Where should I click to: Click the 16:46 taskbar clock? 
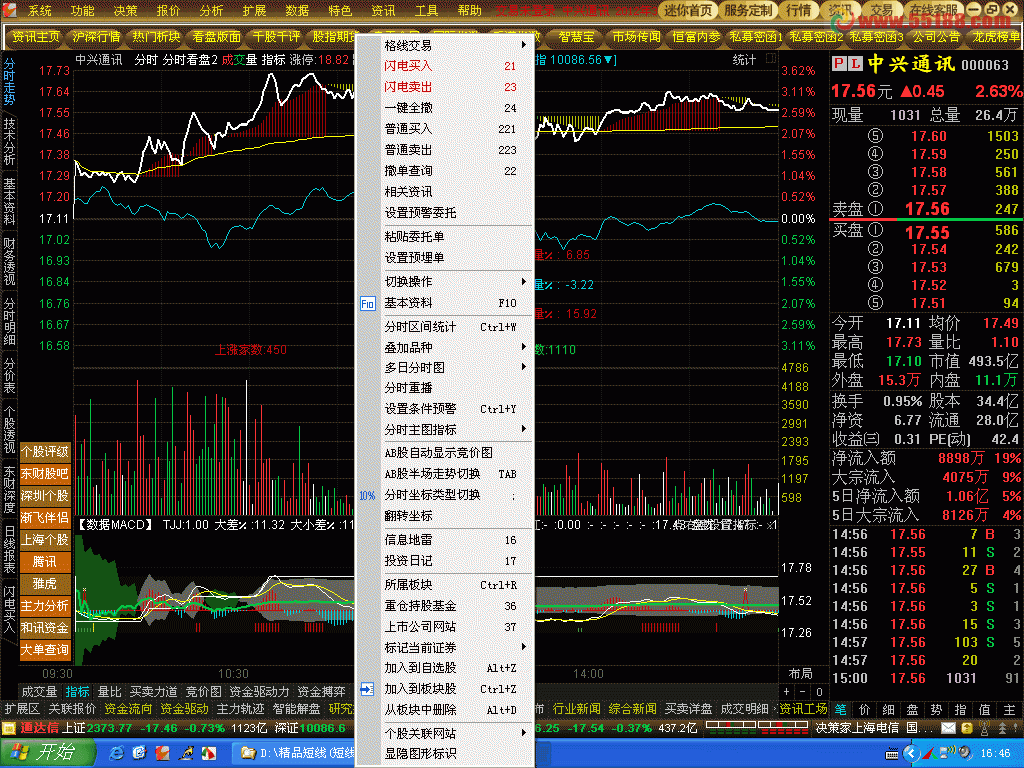pos(995,754)
